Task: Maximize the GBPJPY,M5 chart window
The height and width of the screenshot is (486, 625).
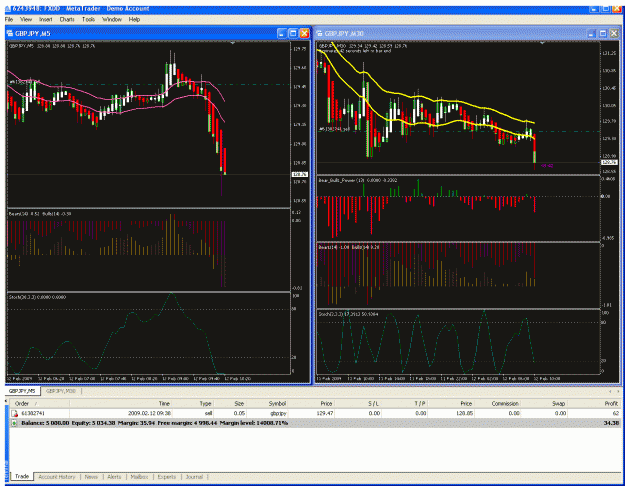Action: click(x=293, y=33)
